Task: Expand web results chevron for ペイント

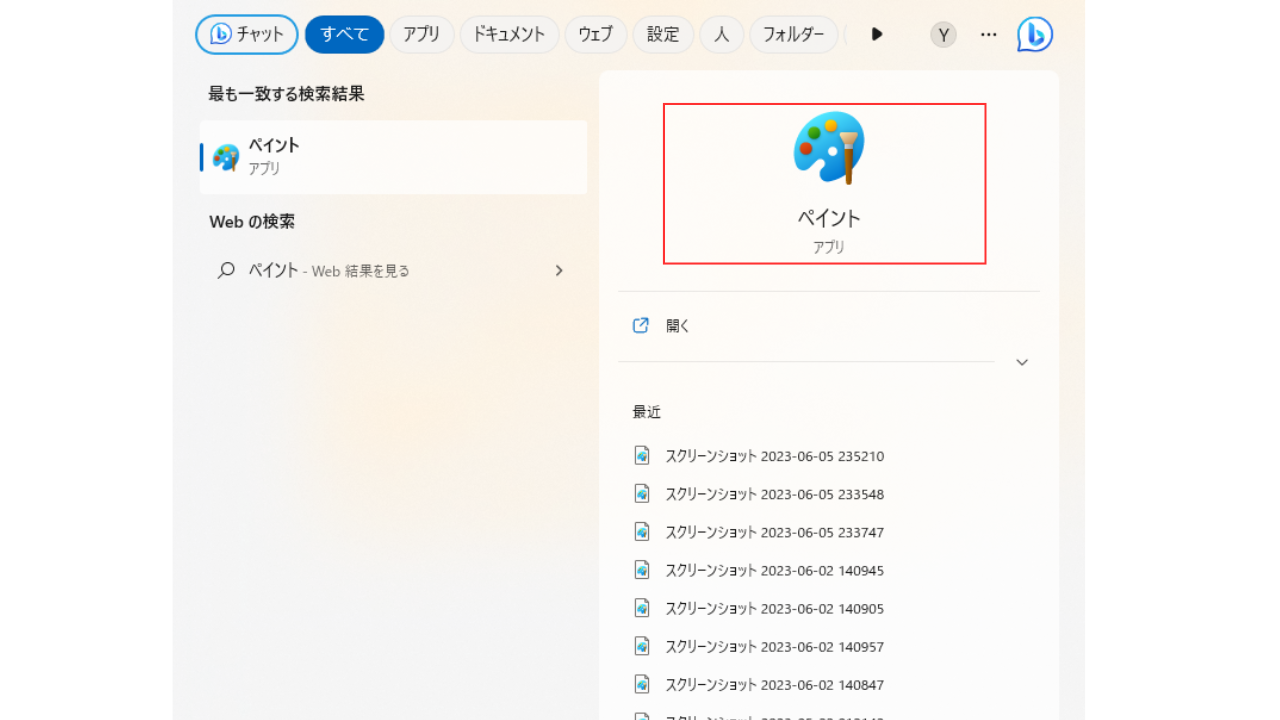Action: pyautogui.click(x=559, y=270)
